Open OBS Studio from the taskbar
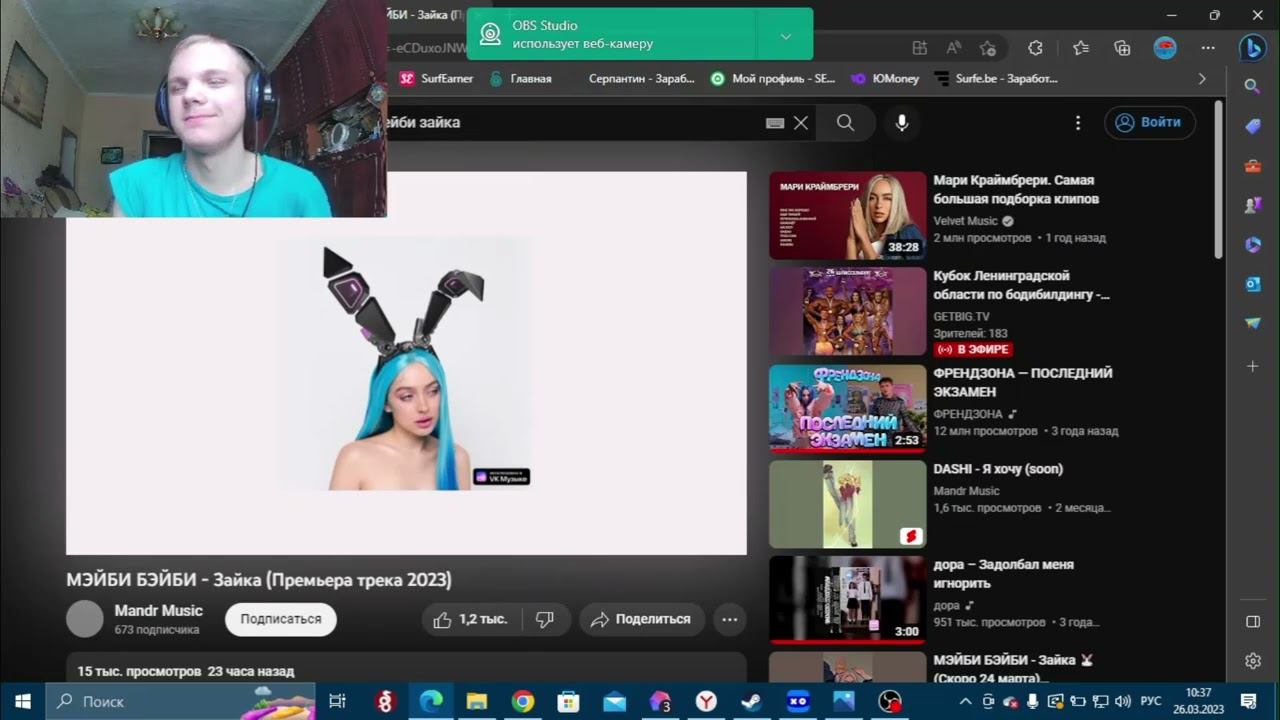1280x720 pixels. click(x=890, y=702)
